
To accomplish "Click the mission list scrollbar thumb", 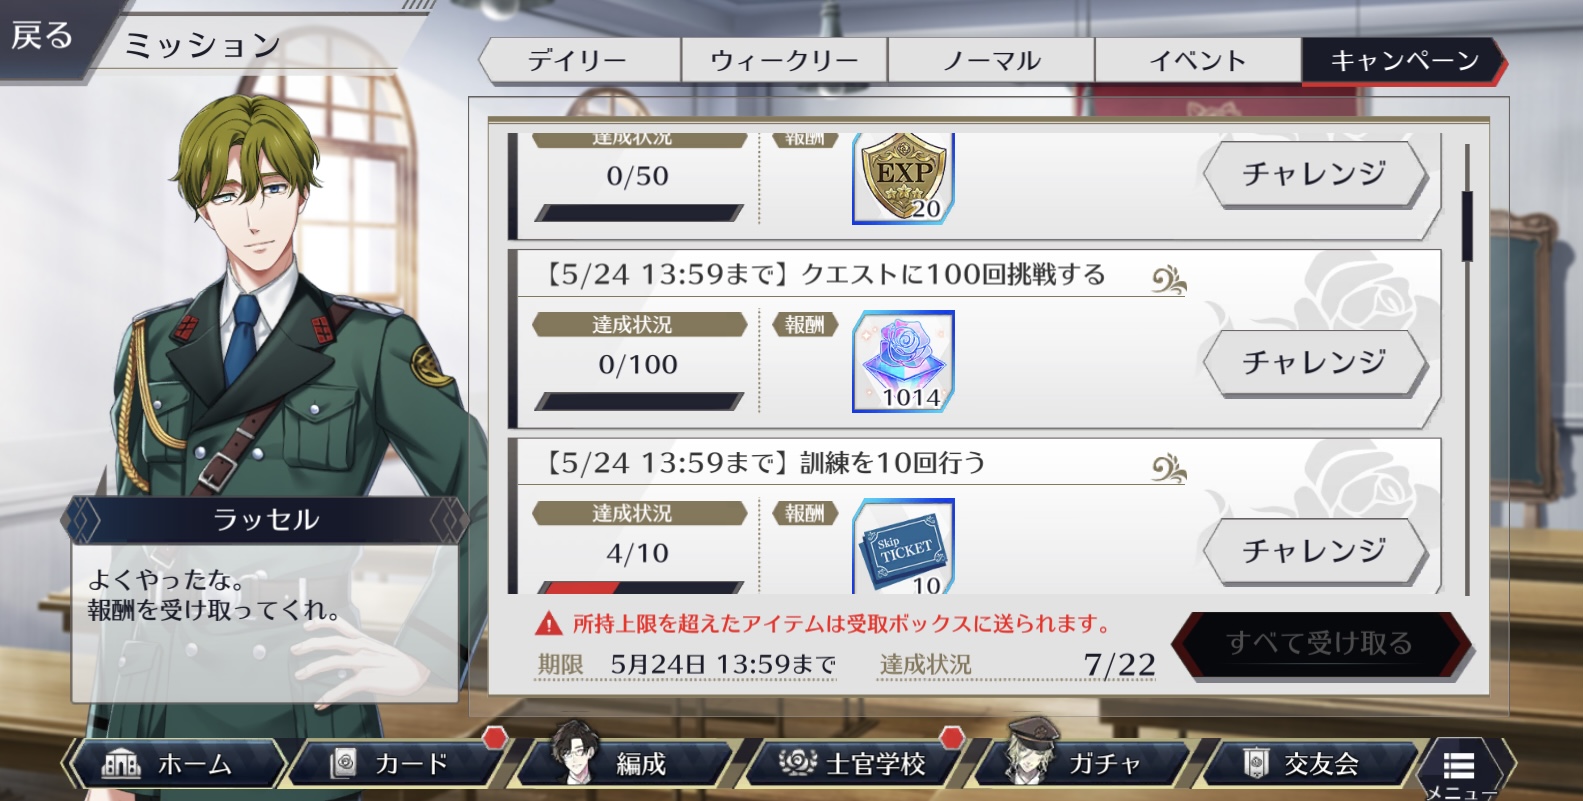I will pos(1467,226).
